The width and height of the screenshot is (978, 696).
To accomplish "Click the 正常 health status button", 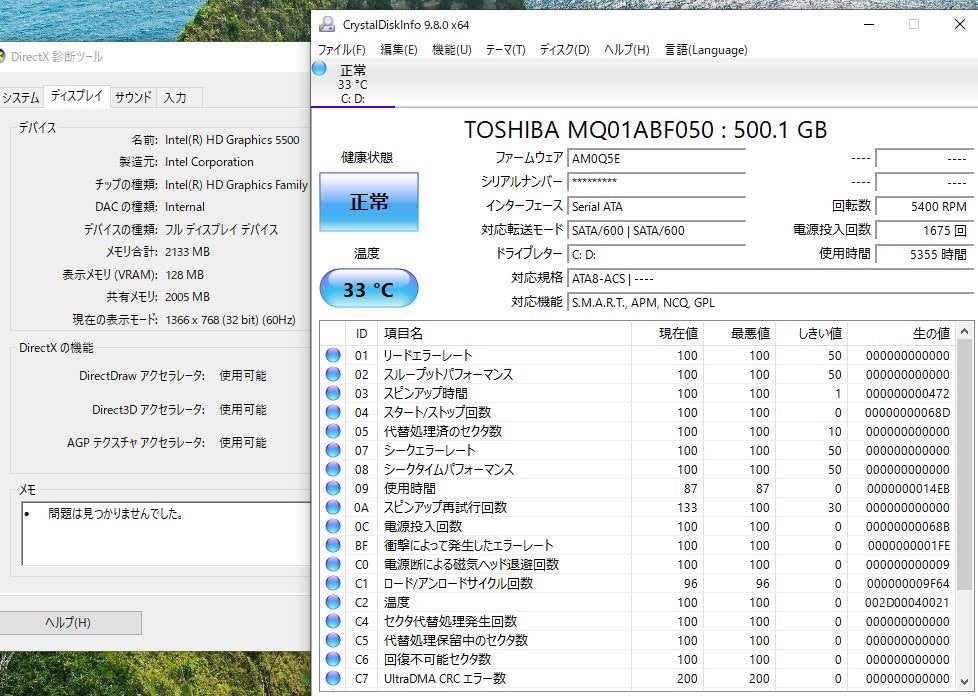I will 369,202.
